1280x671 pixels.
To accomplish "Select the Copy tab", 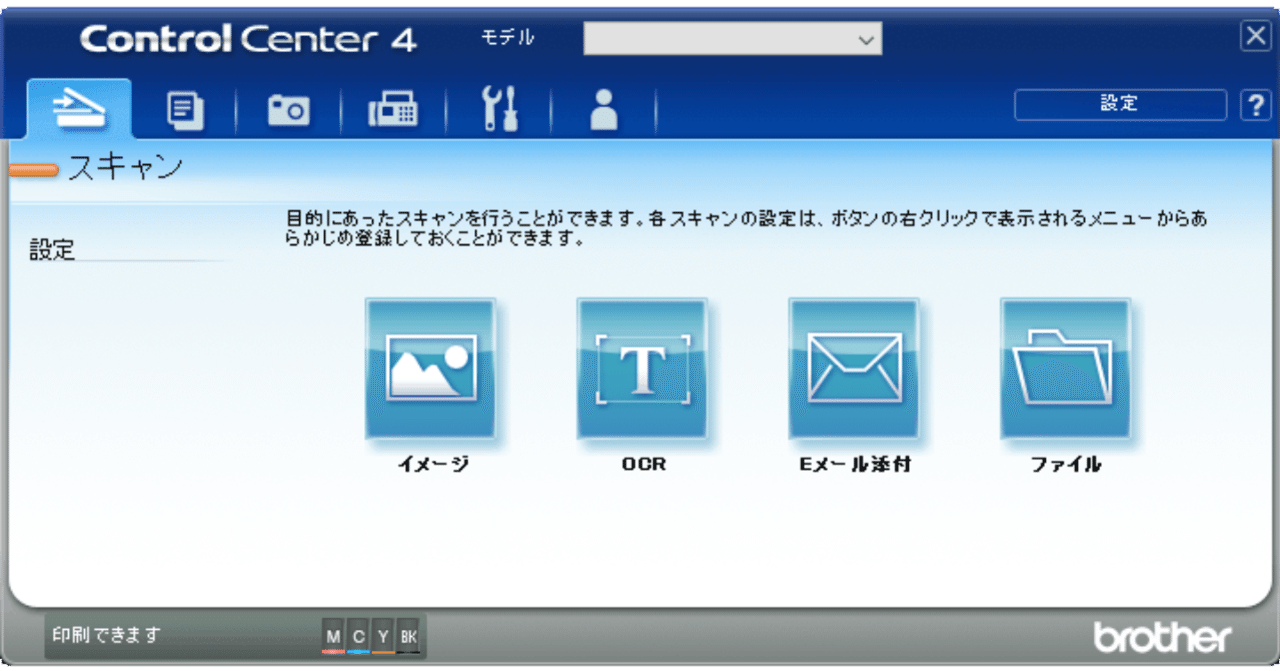I will [184, 108].
